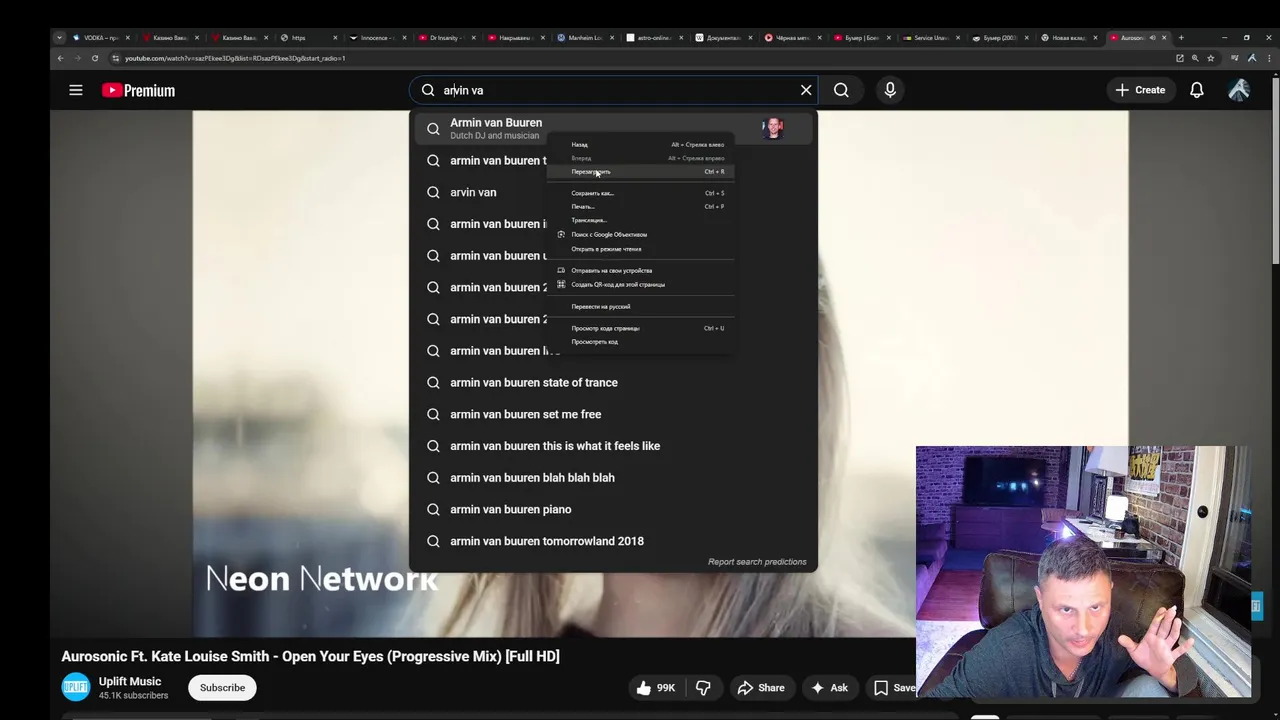Choose 'Сохранить как...' in the context menu
Screen dimensions: 1280x720
[640, 193]
